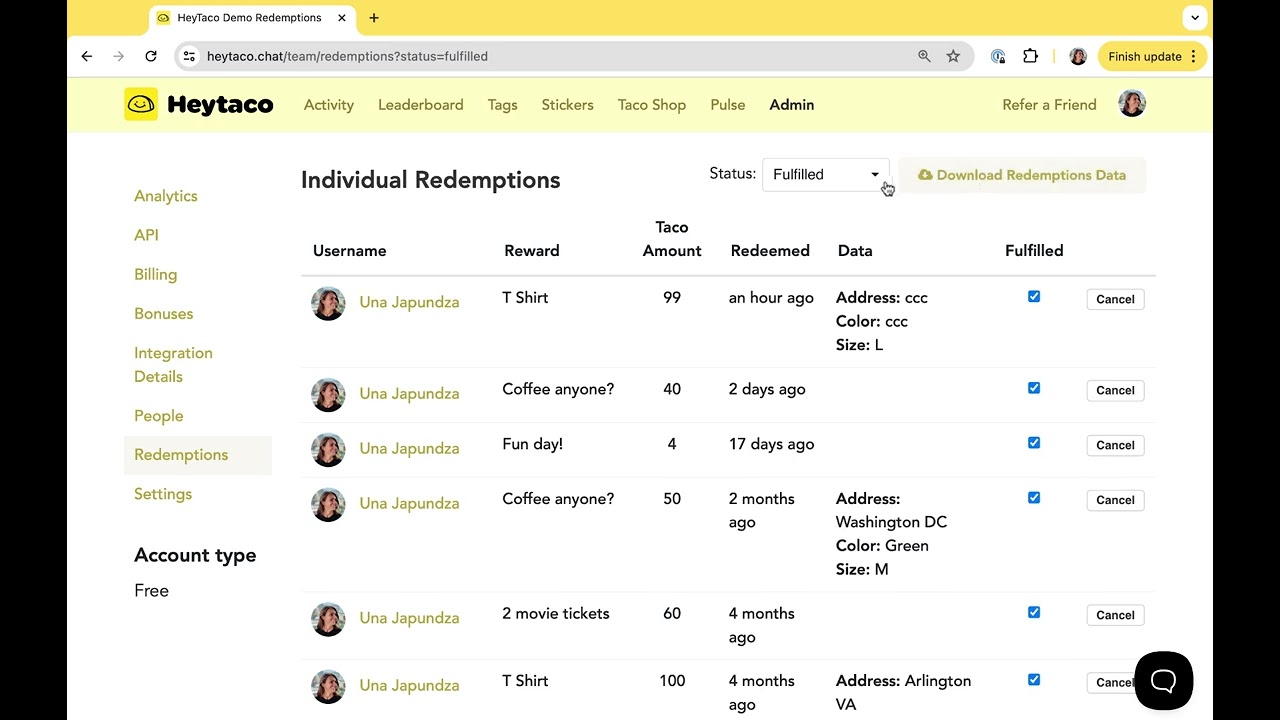Select the Admin menu item
This screenshot has height=720, width=1280.
792,105
